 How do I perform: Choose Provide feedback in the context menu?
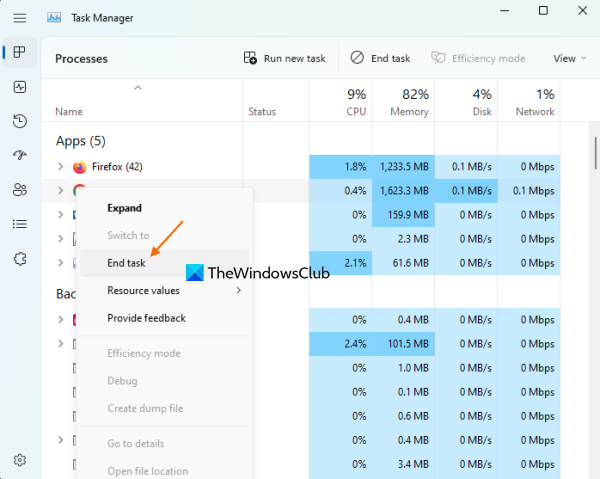165,318
